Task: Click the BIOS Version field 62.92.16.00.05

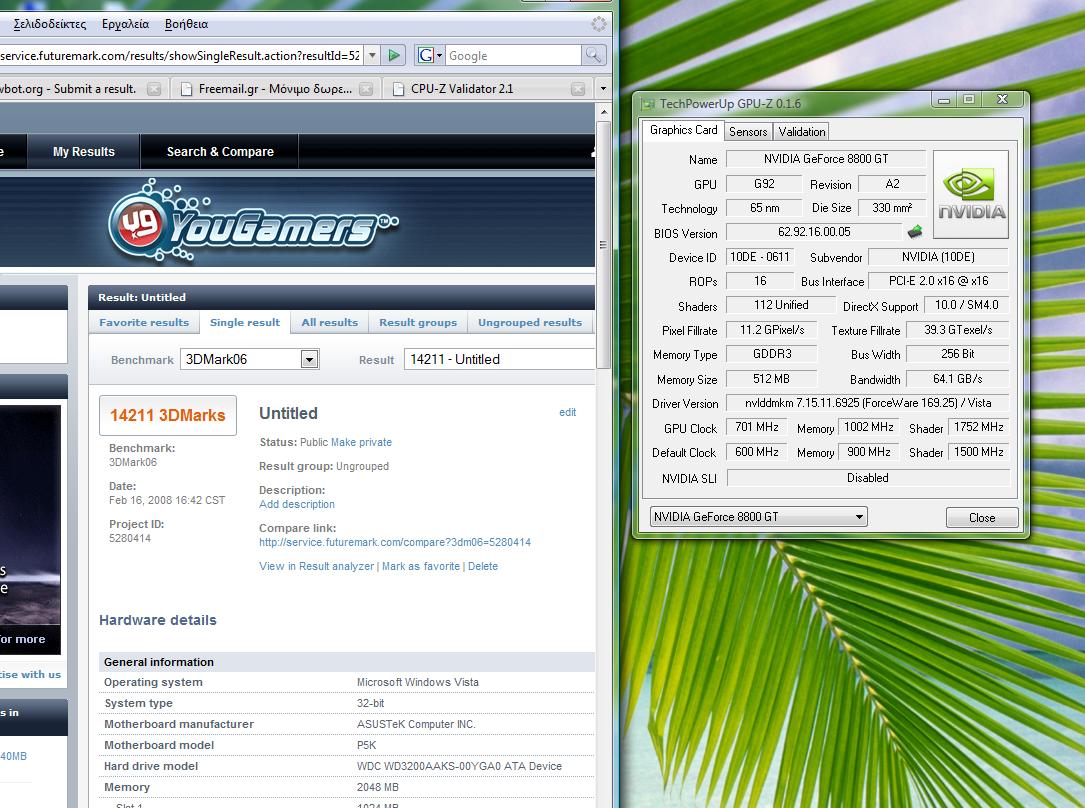Action: click(x=814, y=232)
